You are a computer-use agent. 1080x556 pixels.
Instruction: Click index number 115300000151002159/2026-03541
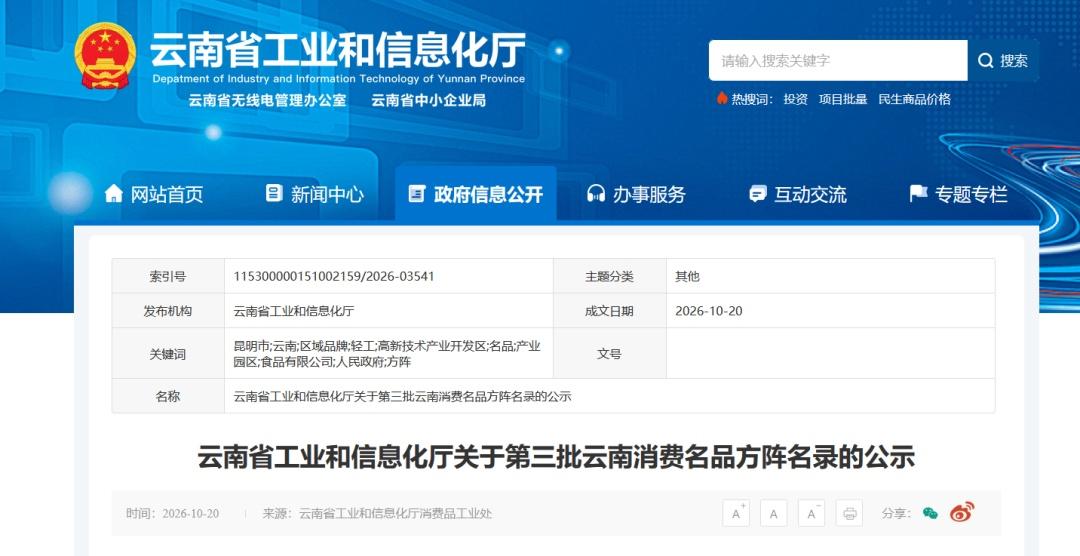tap(334, 276)
